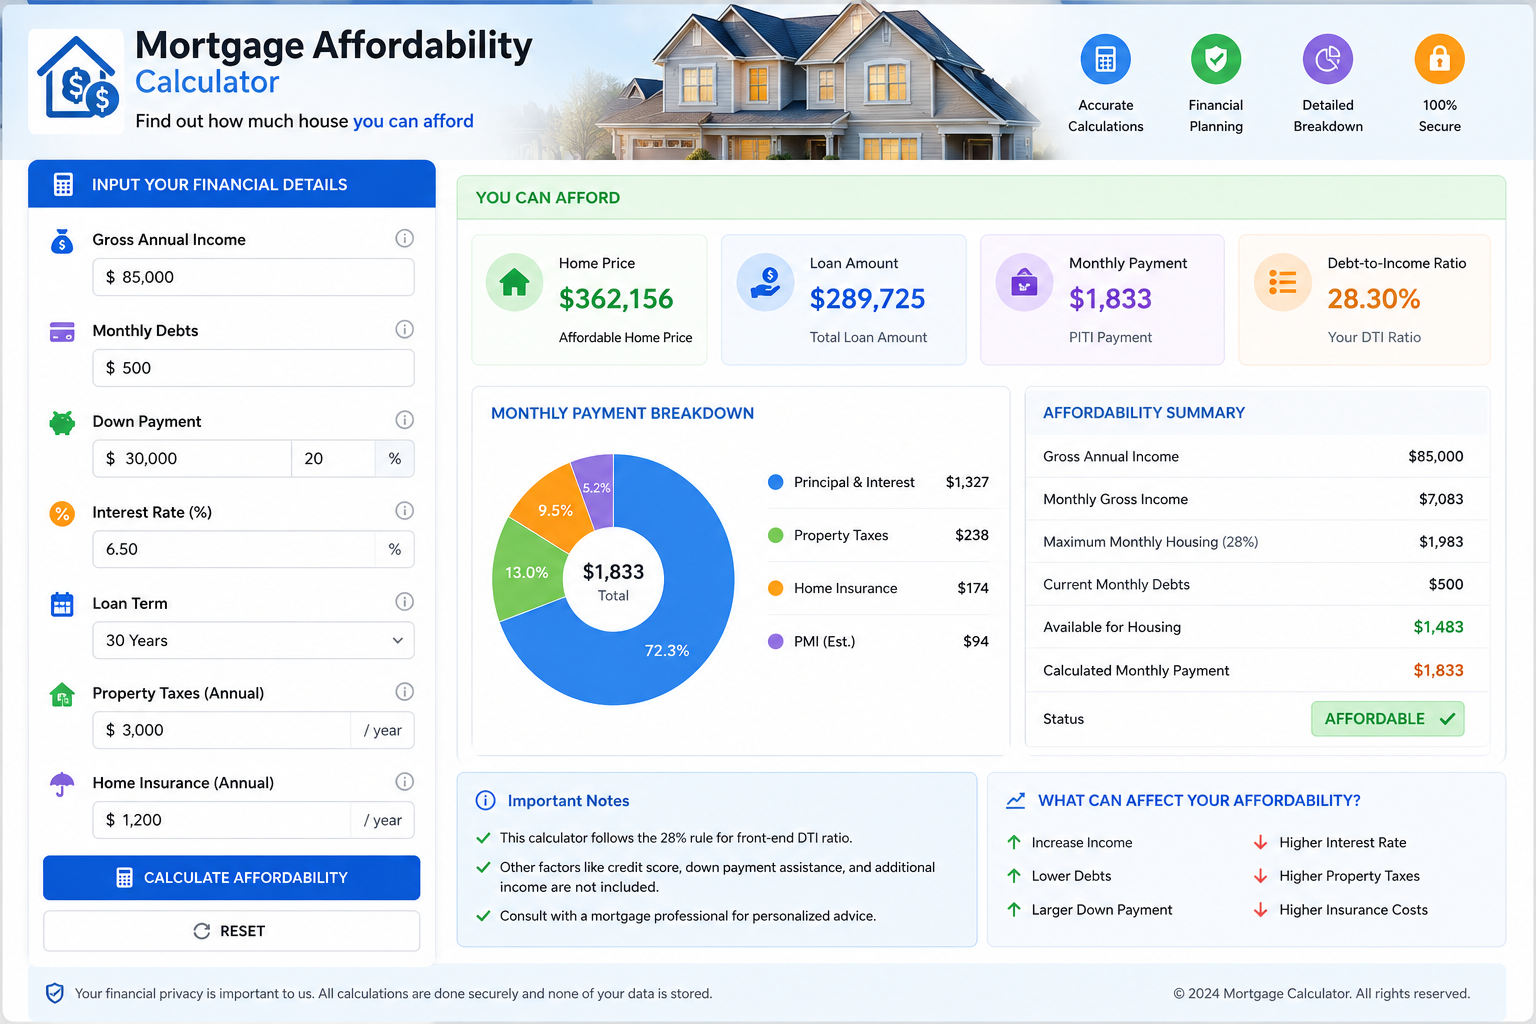The image size is (1536, 1024).
Task: Click the Affordable status badge
Action: coord(1388,719)
